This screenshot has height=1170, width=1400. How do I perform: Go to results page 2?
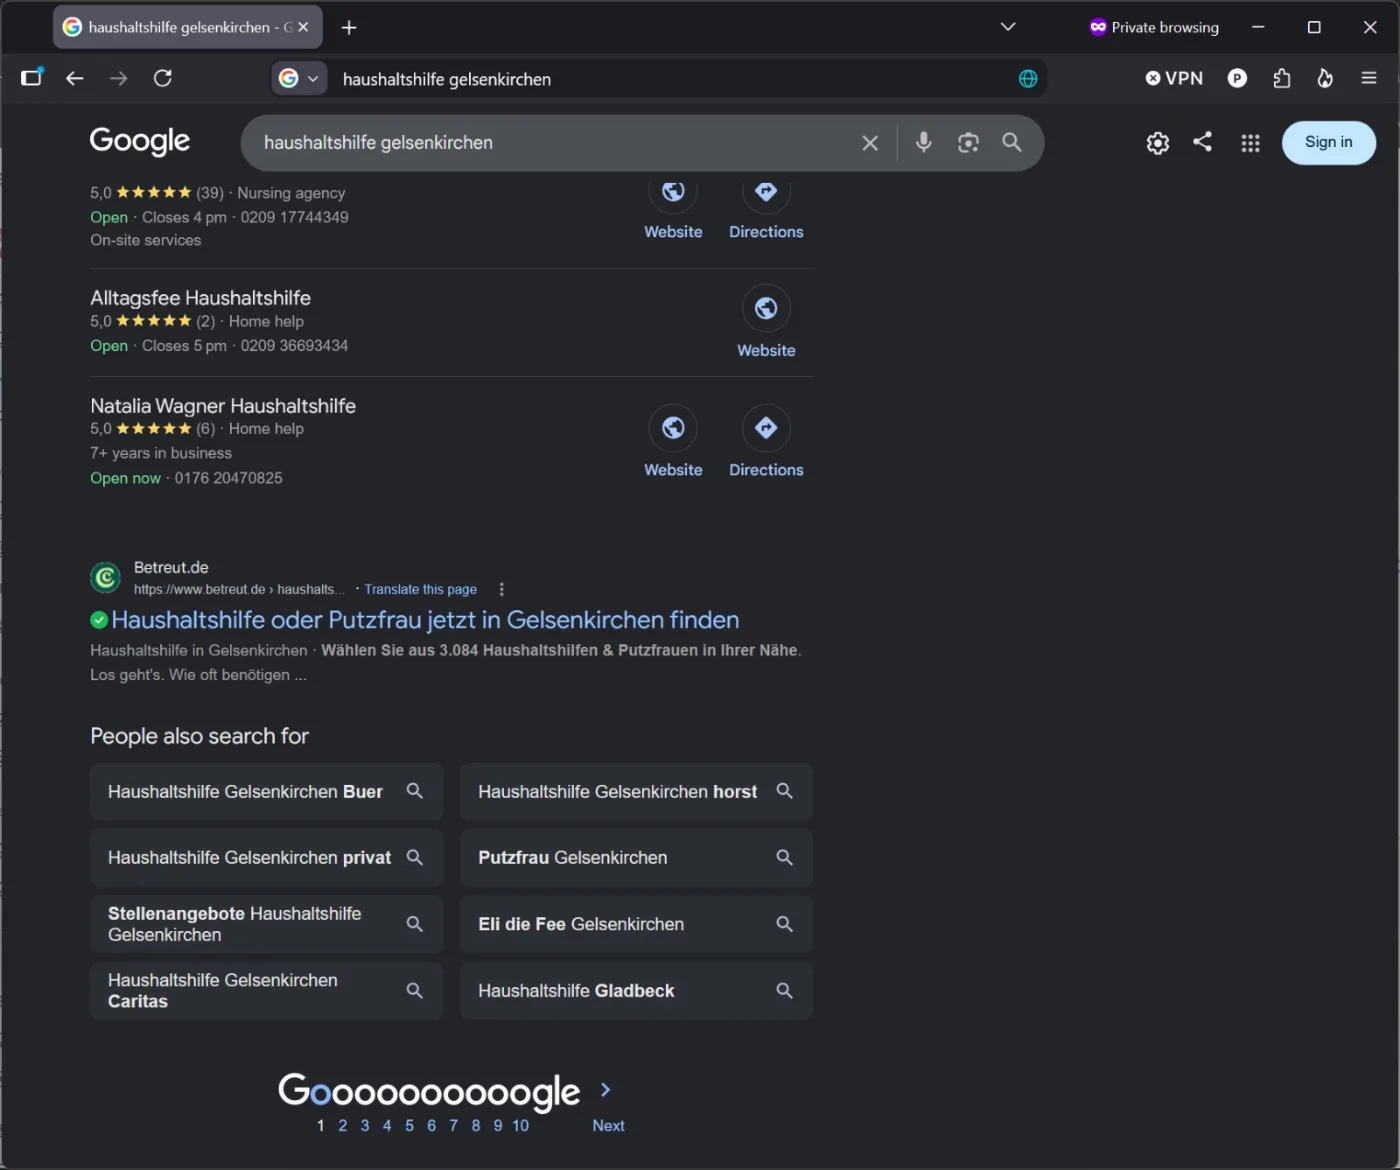(x=342, y=1126)
